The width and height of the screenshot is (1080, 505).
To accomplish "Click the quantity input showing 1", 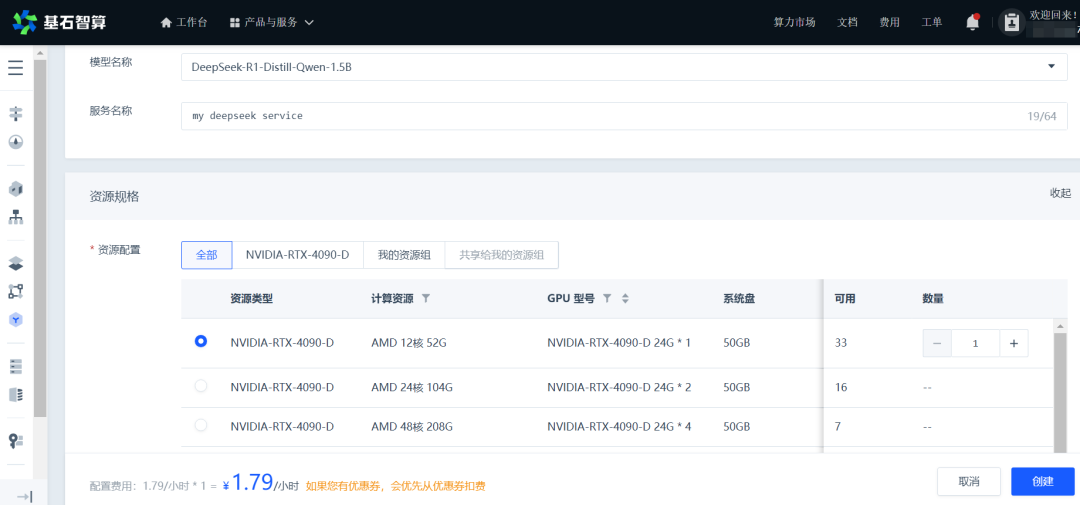I will coord(975,343).
